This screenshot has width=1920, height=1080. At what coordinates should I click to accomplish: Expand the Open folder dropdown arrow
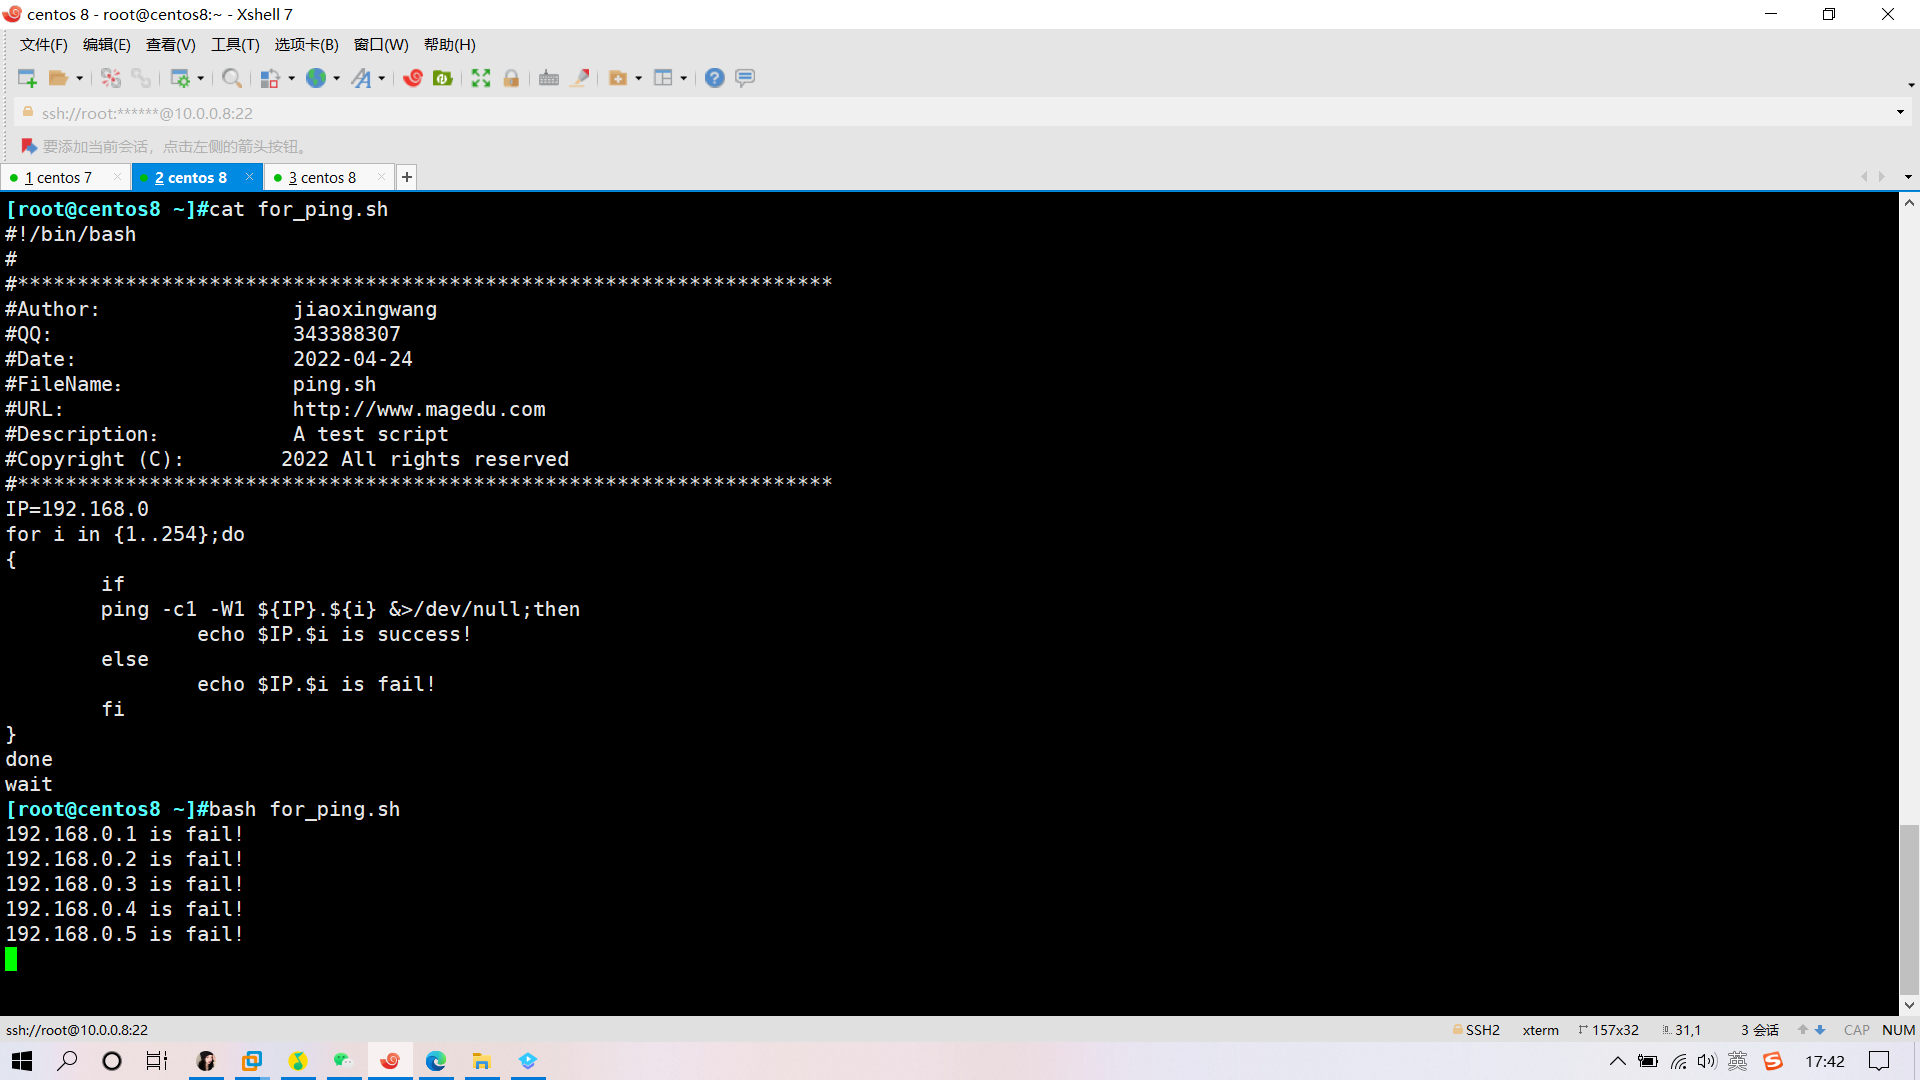pyautogui.click(x=80, y=78)
